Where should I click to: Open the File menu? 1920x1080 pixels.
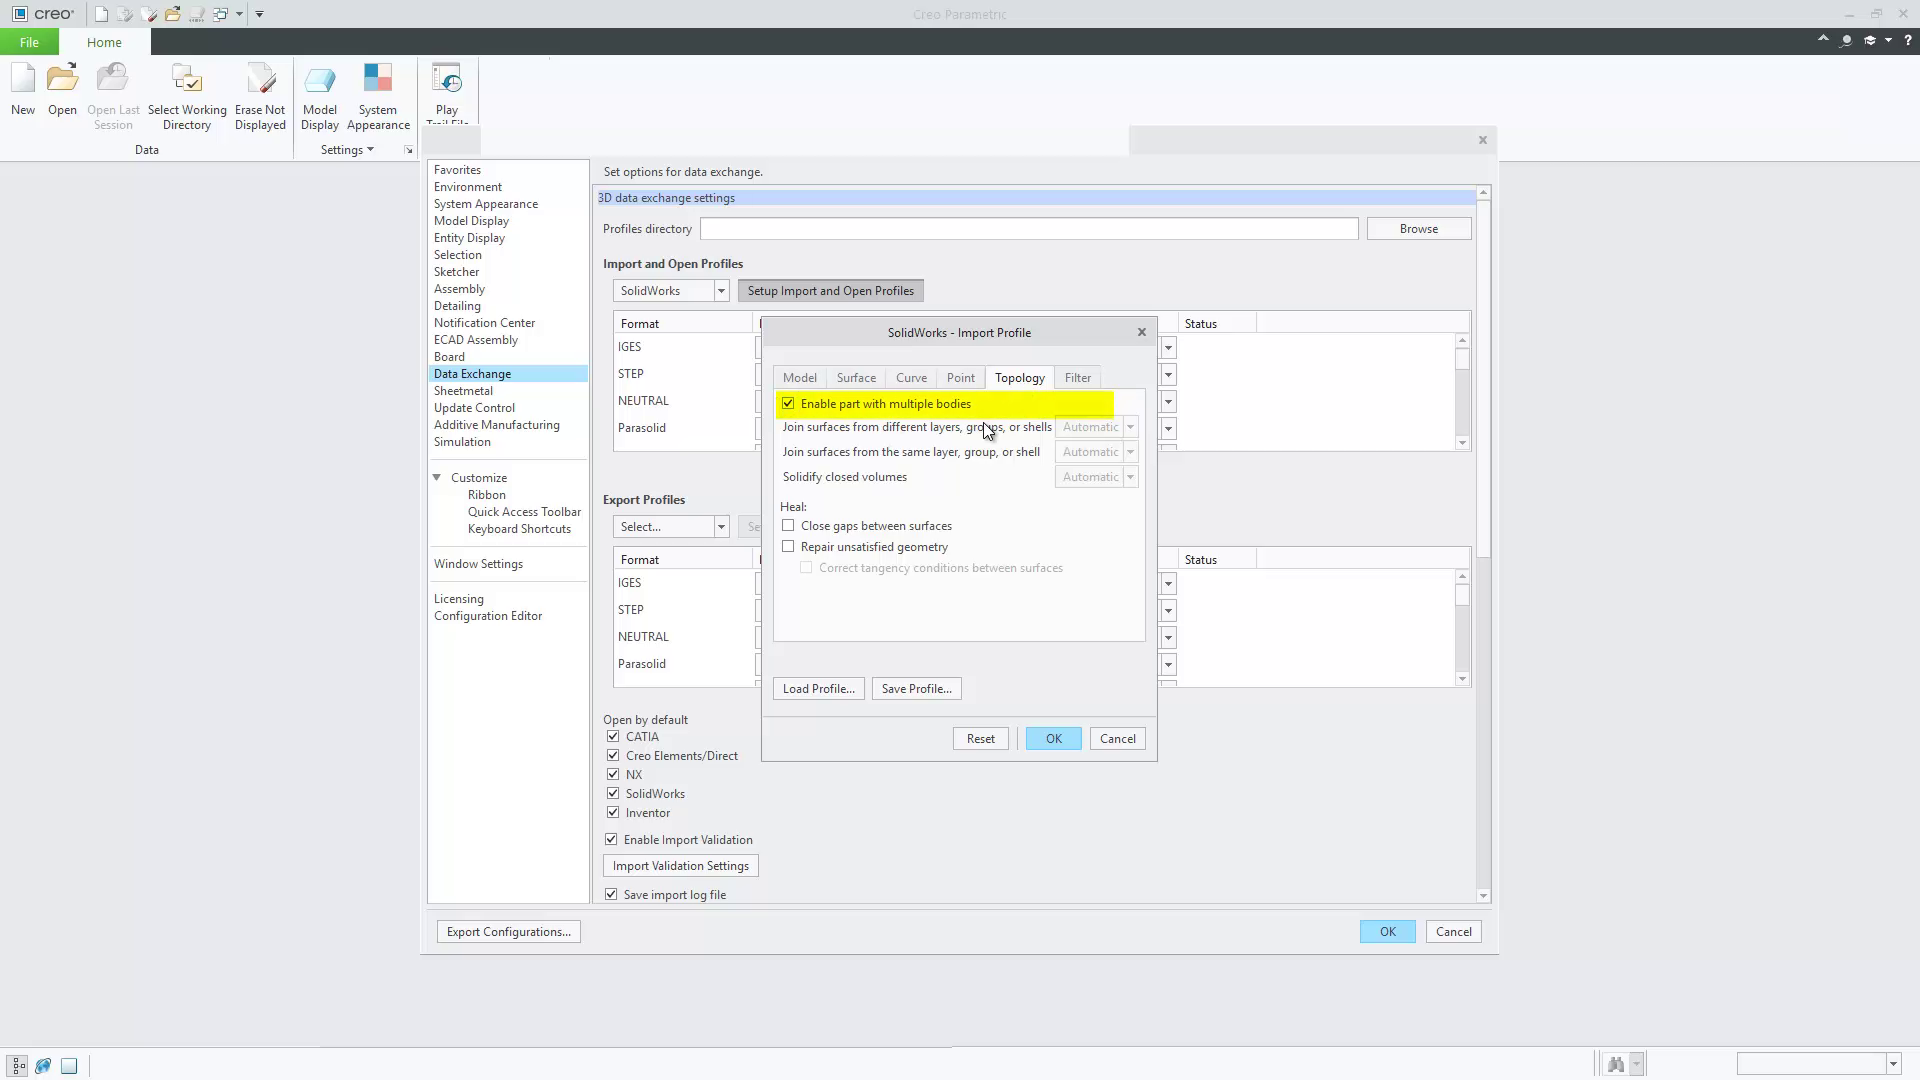pyautogui.click(x=29, y=42)
